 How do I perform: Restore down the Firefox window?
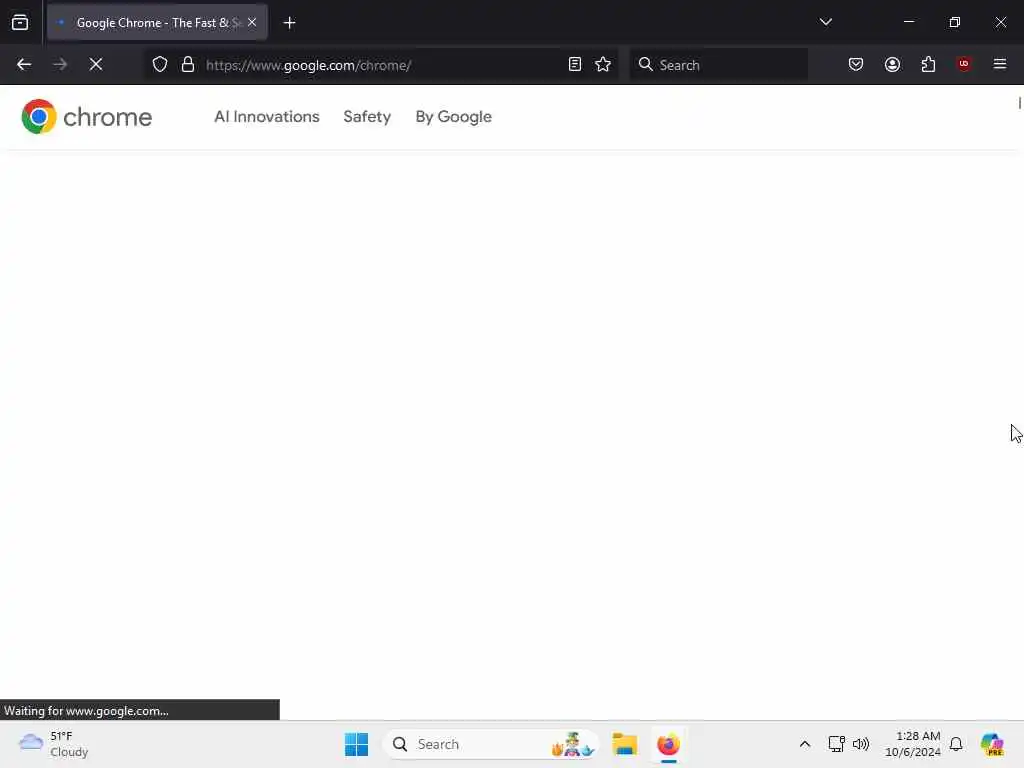pos(955,22)
